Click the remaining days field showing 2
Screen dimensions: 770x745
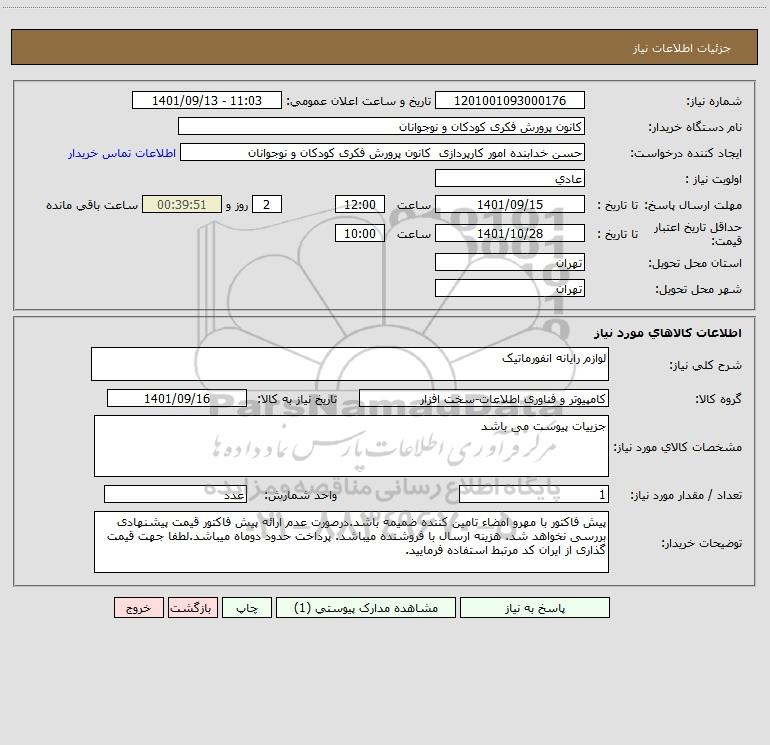(x=267, y=204)
